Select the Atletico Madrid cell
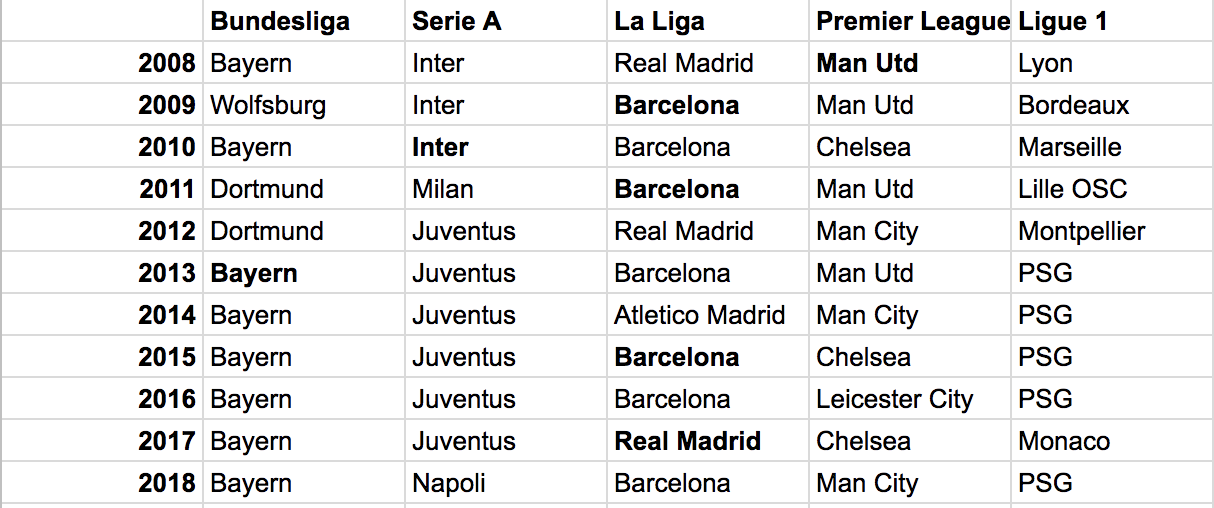 [x=708, y=315]
